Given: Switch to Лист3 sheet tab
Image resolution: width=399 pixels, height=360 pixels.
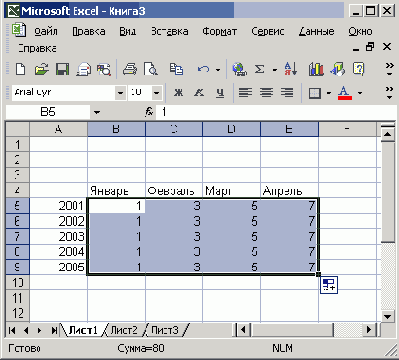Looking at the screenshot, I should coord(165,330).
